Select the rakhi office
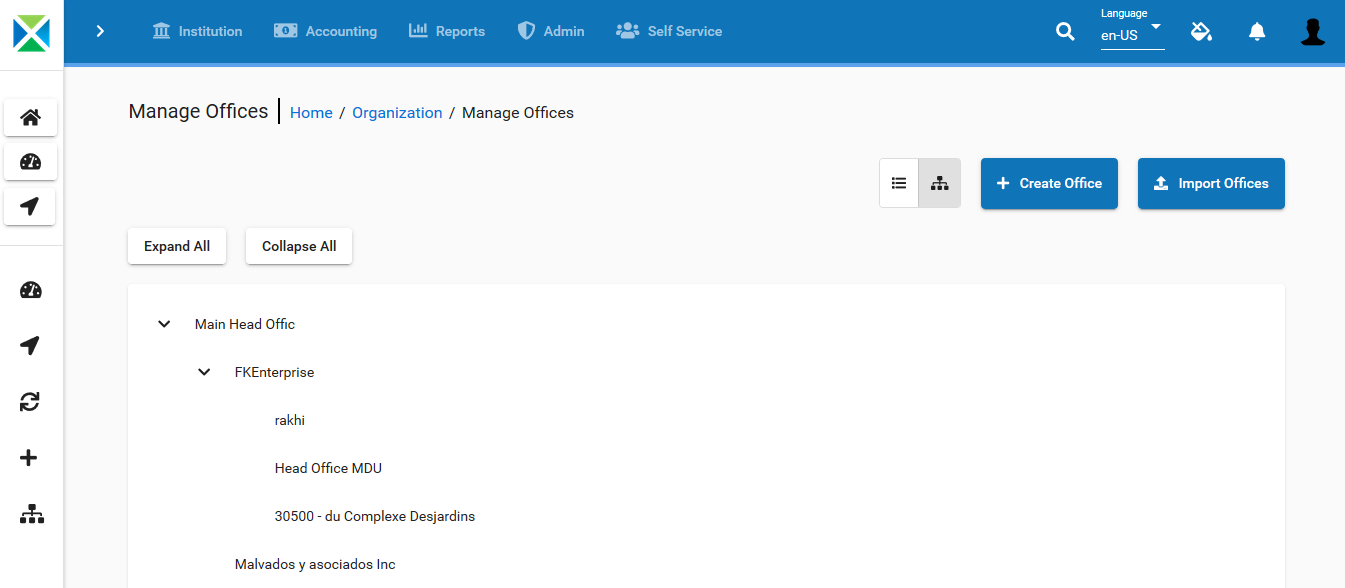This screenshot has height=588, width=1345. coord(290,420)
